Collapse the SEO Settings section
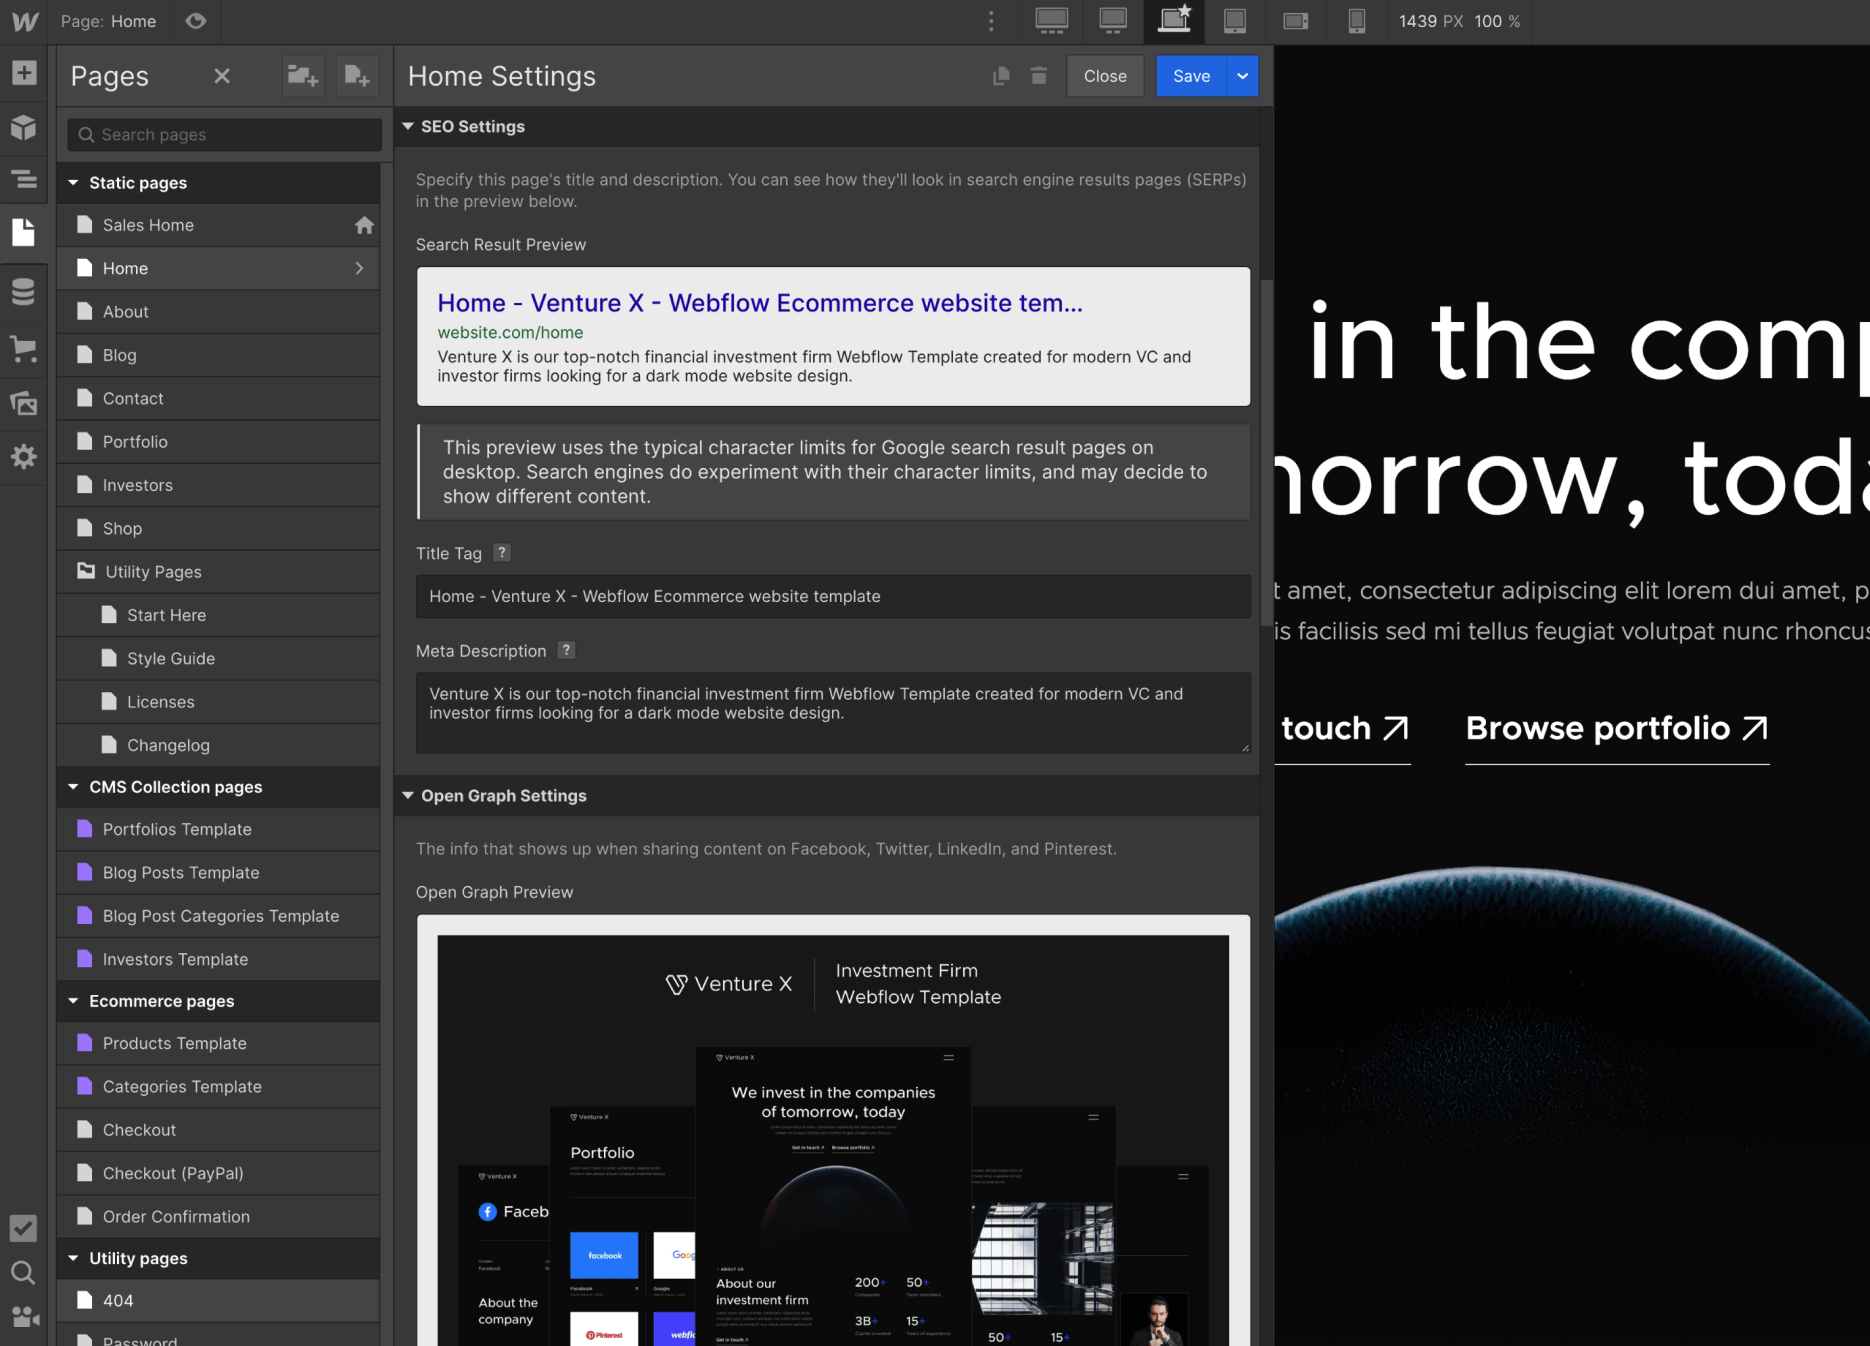This screenshot has height=1346, width=1870. click(x=408, y=126)
